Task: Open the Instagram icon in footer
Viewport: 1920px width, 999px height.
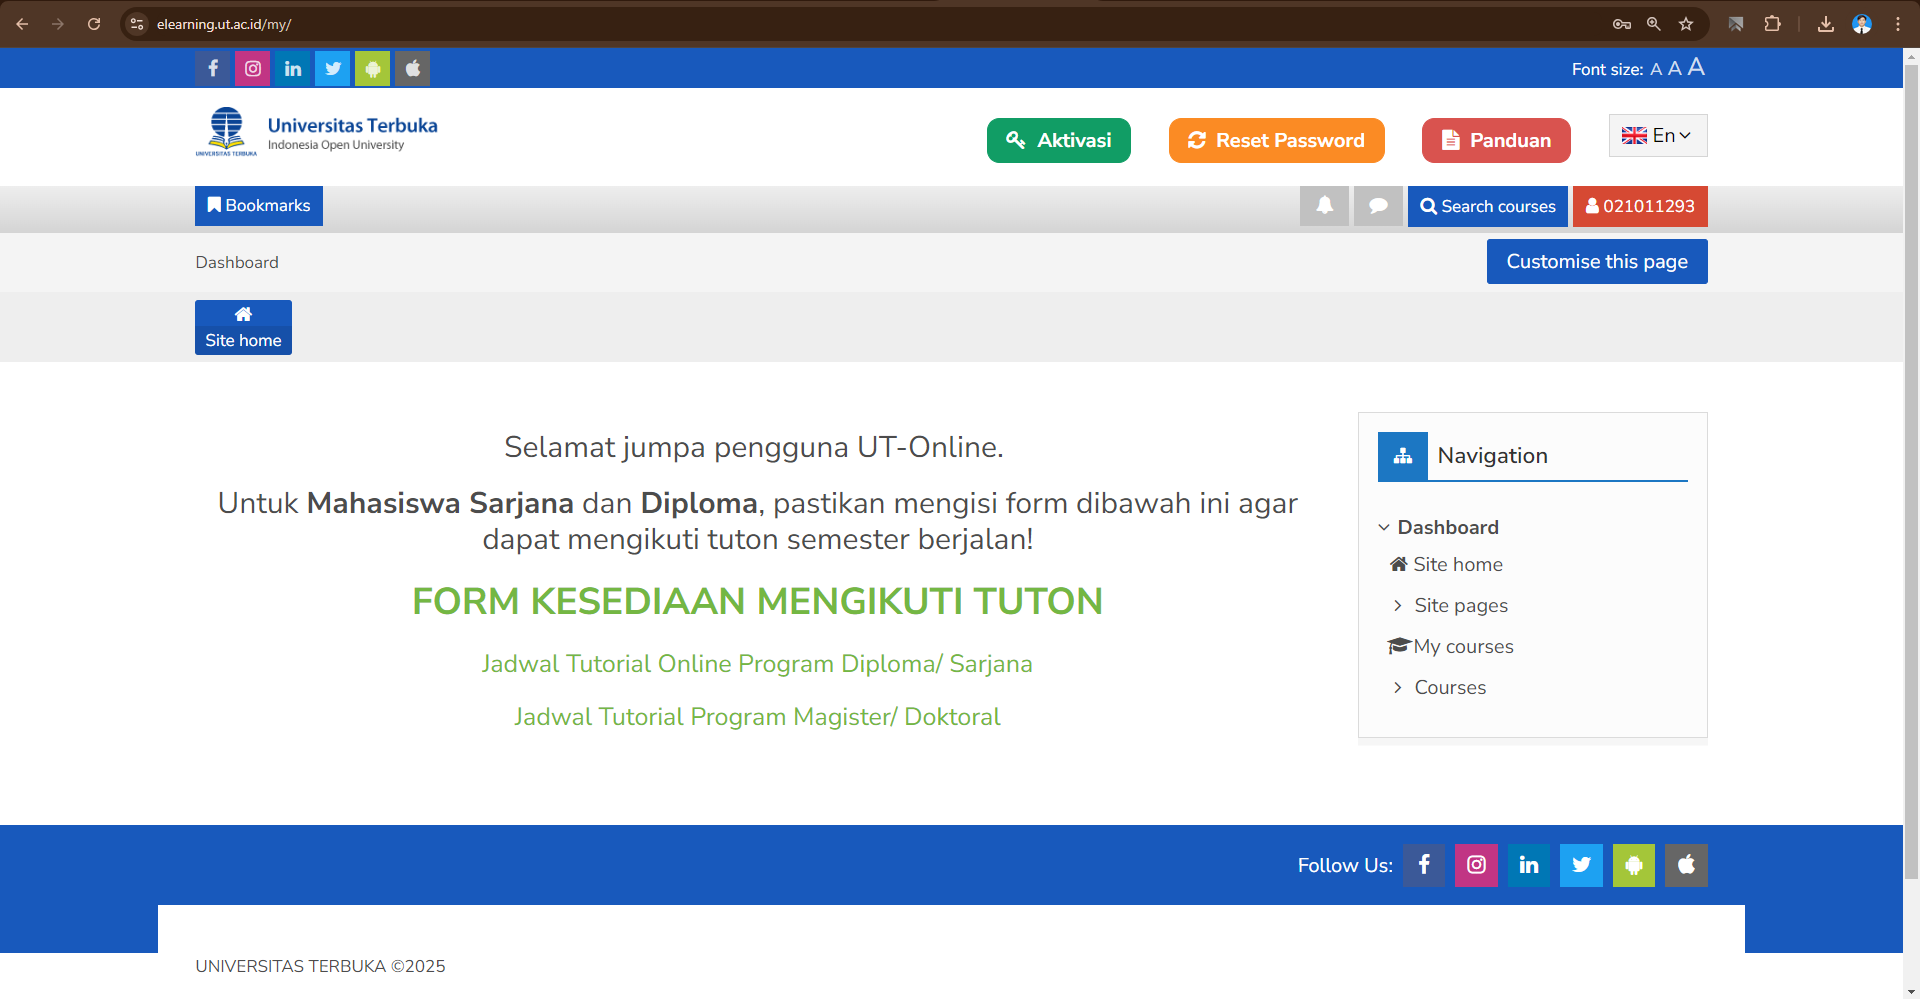Action: 1476,865
